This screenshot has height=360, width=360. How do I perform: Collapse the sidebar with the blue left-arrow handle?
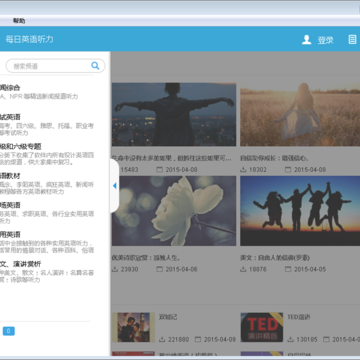point(115,186)
